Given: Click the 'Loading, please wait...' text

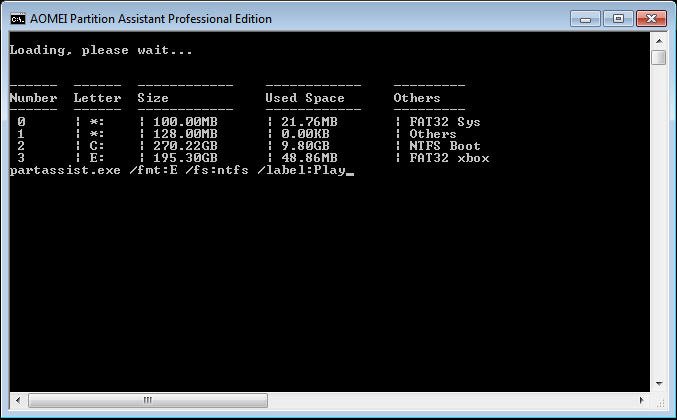Looking at the screenshot, I should (x=101, y=51).
